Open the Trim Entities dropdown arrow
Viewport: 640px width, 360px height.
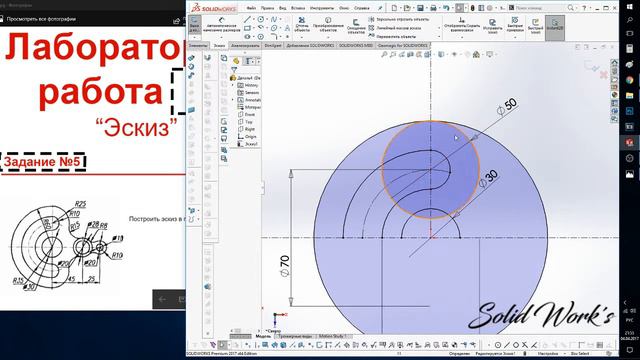pos(302,37)
